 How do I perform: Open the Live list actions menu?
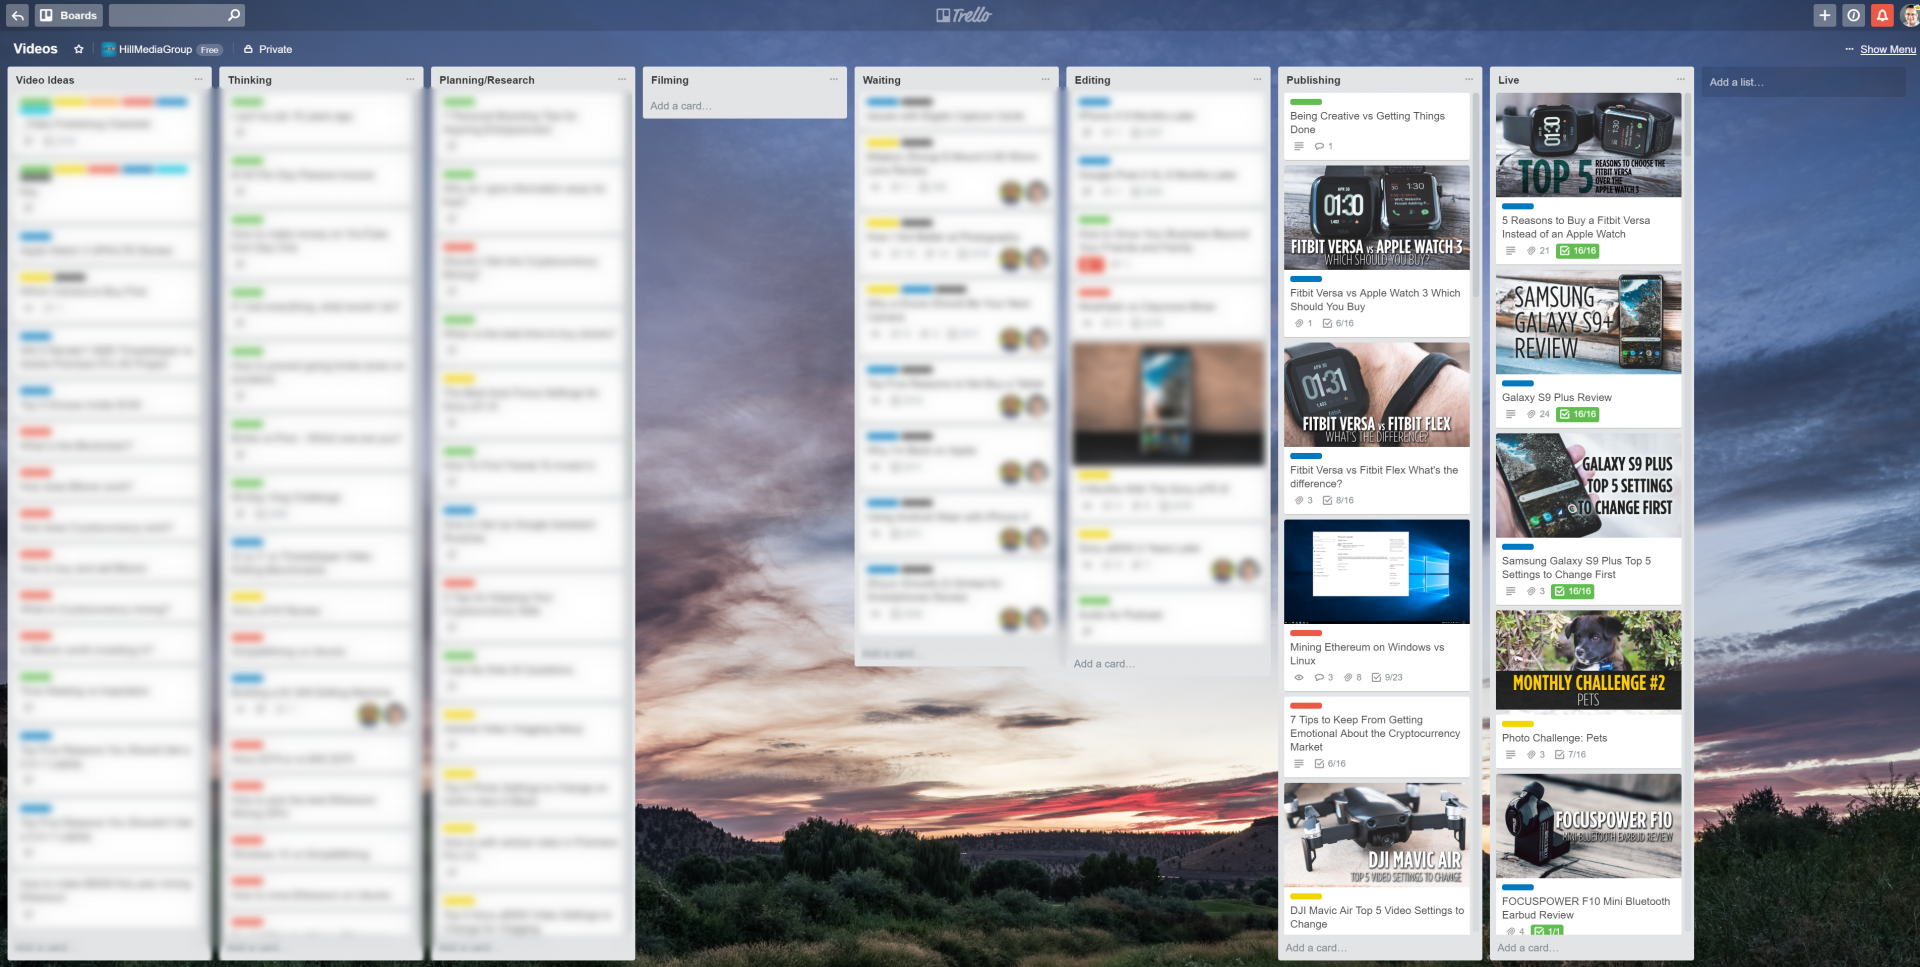(x=1681, y=79)
